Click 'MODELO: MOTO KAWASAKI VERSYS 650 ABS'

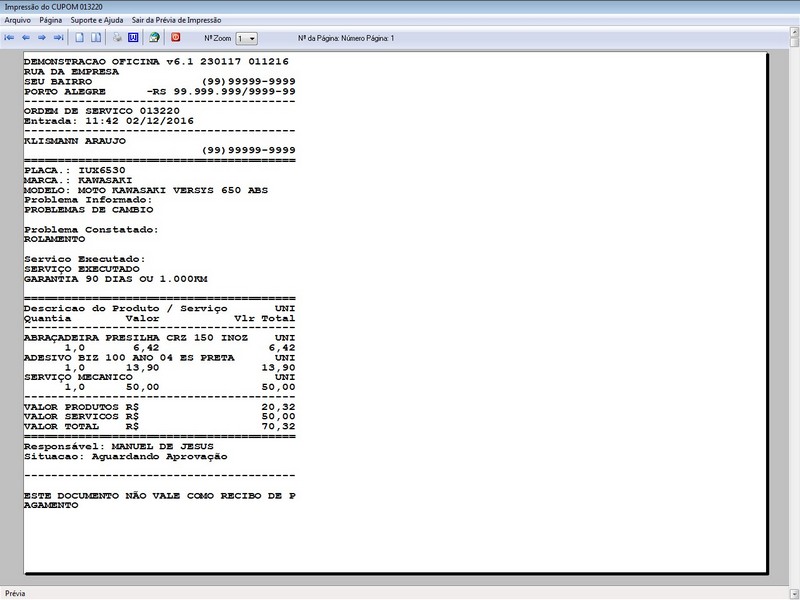146,190
